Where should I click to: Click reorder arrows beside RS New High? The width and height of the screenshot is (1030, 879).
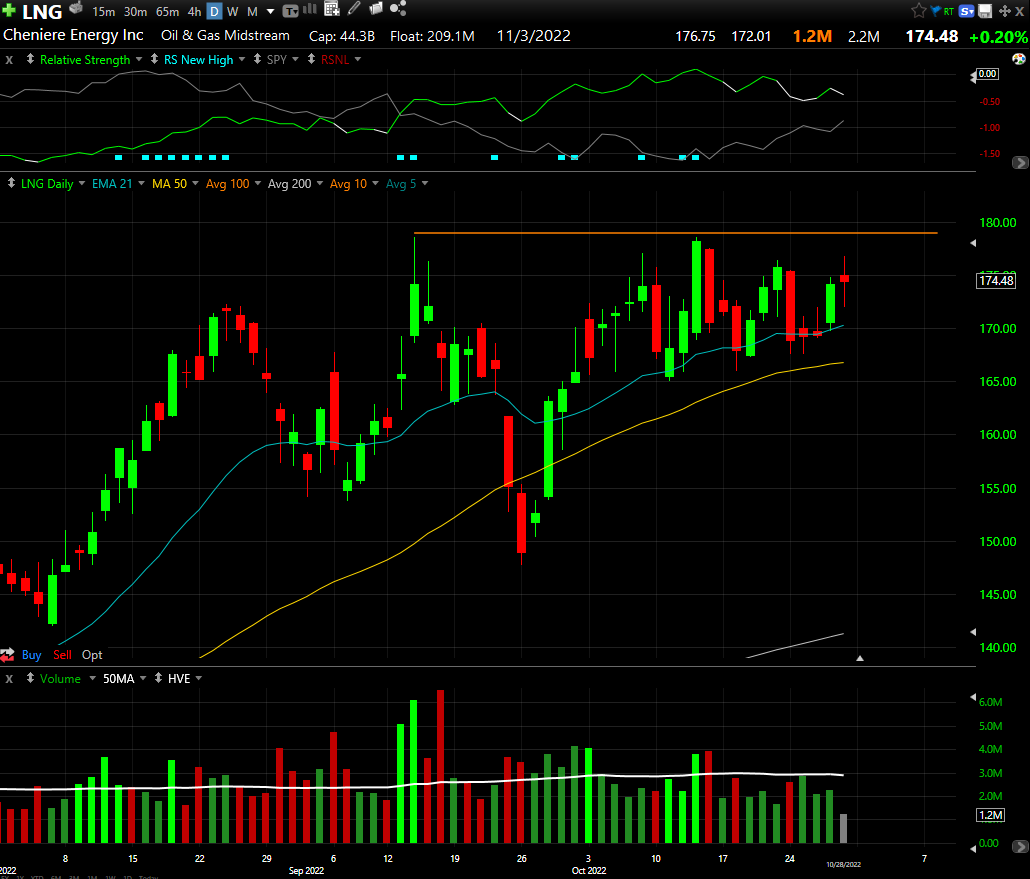click(x=154, y=59)
